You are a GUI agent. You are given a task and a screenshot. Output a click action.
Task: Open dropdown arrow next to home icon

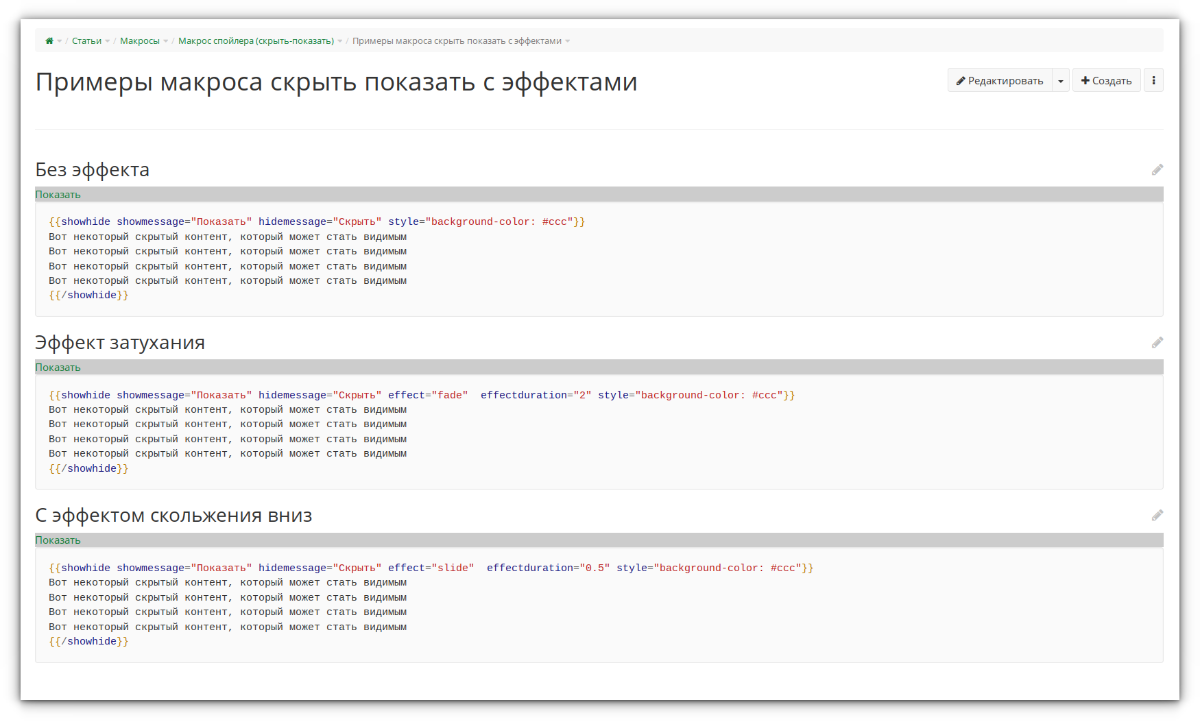coord(59,41)
